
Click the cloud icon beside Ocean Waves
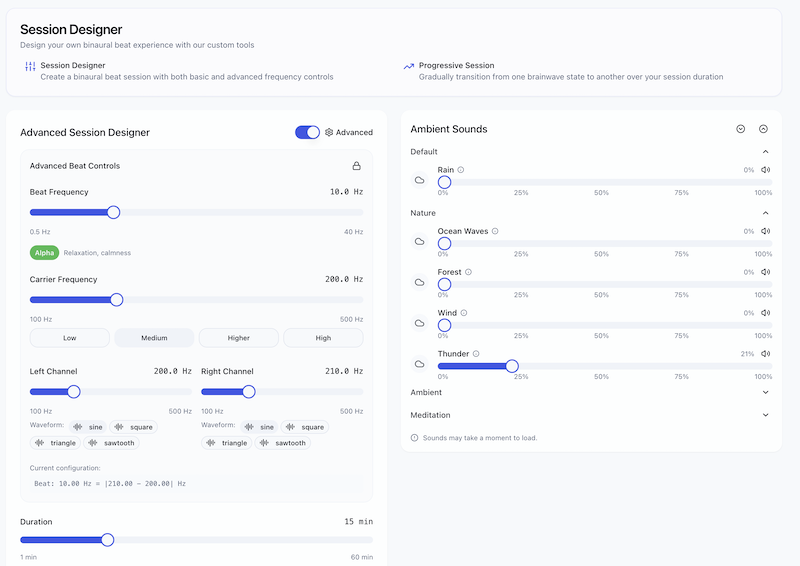click(420, 242)
